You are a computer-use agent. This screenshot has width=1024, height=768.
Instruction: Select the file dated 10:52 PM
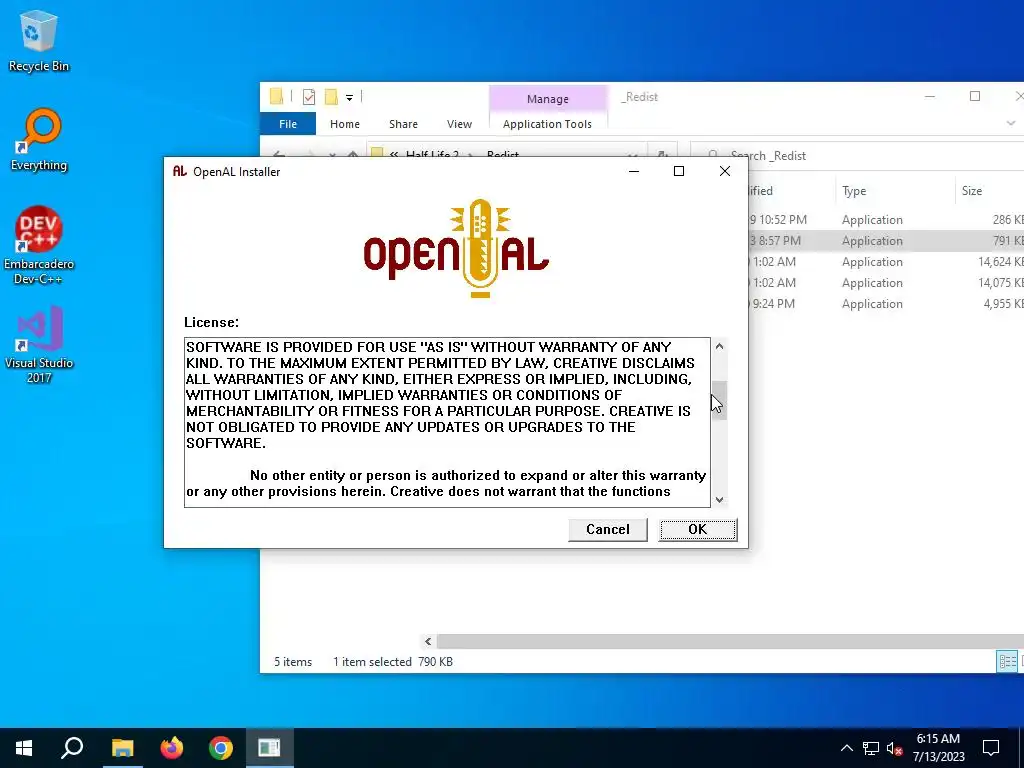coord(886,220)
